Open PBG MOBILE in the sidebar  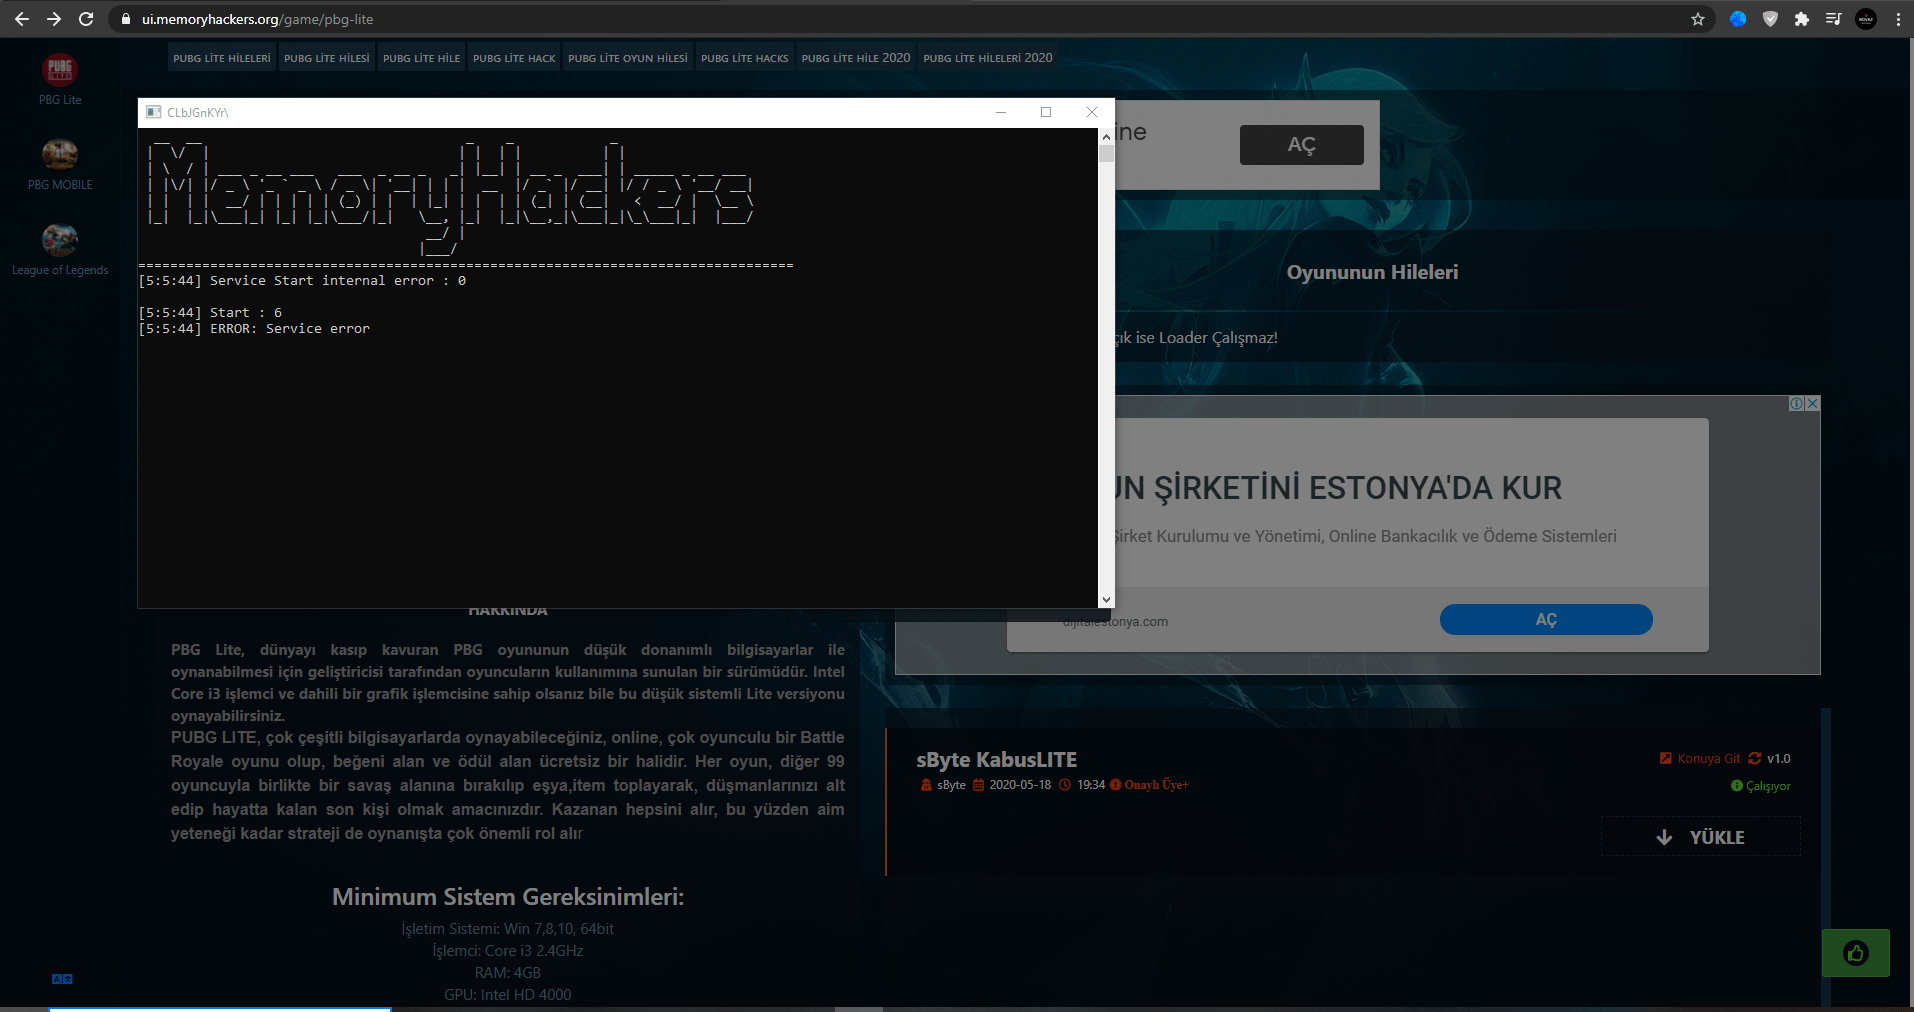pyautogui.click(x=60, y=164)
